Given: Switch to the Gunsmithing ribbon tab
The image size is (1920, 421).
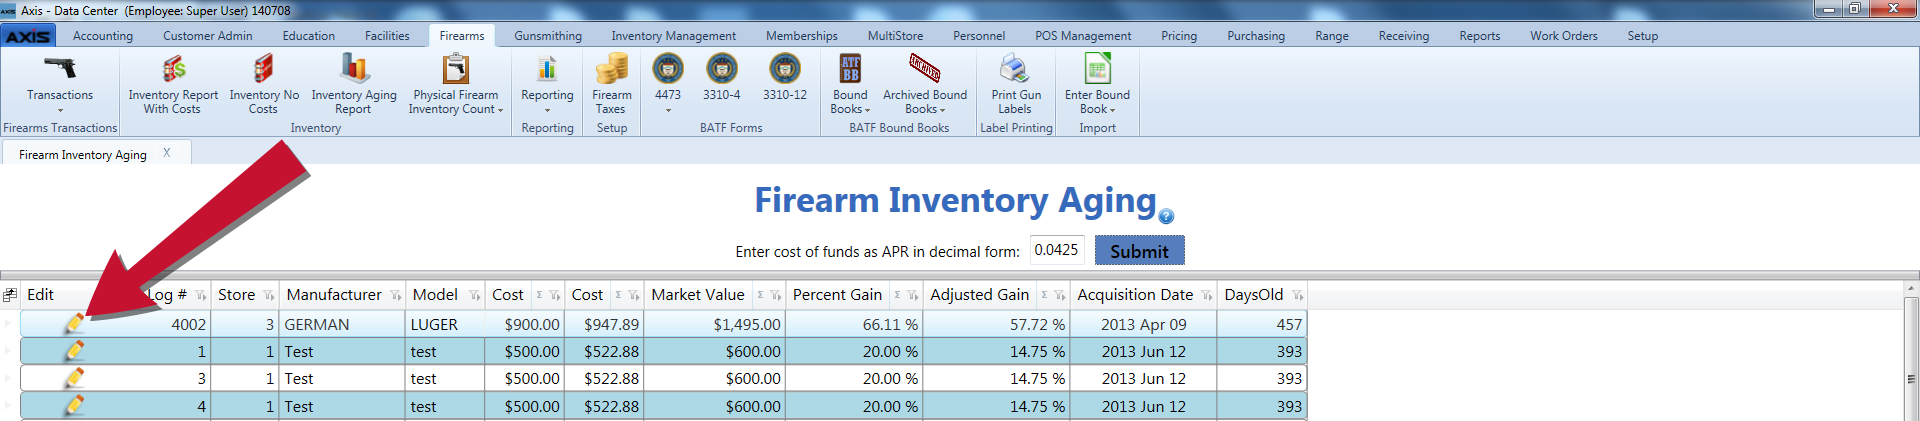Looking at the screenshot, I should coord(548,36).
